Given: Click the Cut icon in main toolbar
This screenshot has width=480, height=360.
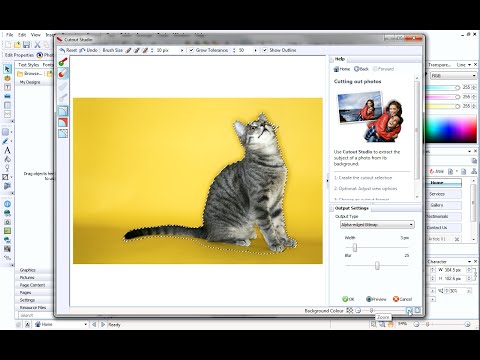Looking at the screenshot, I should pyautogui.click(x=37, y=45).
